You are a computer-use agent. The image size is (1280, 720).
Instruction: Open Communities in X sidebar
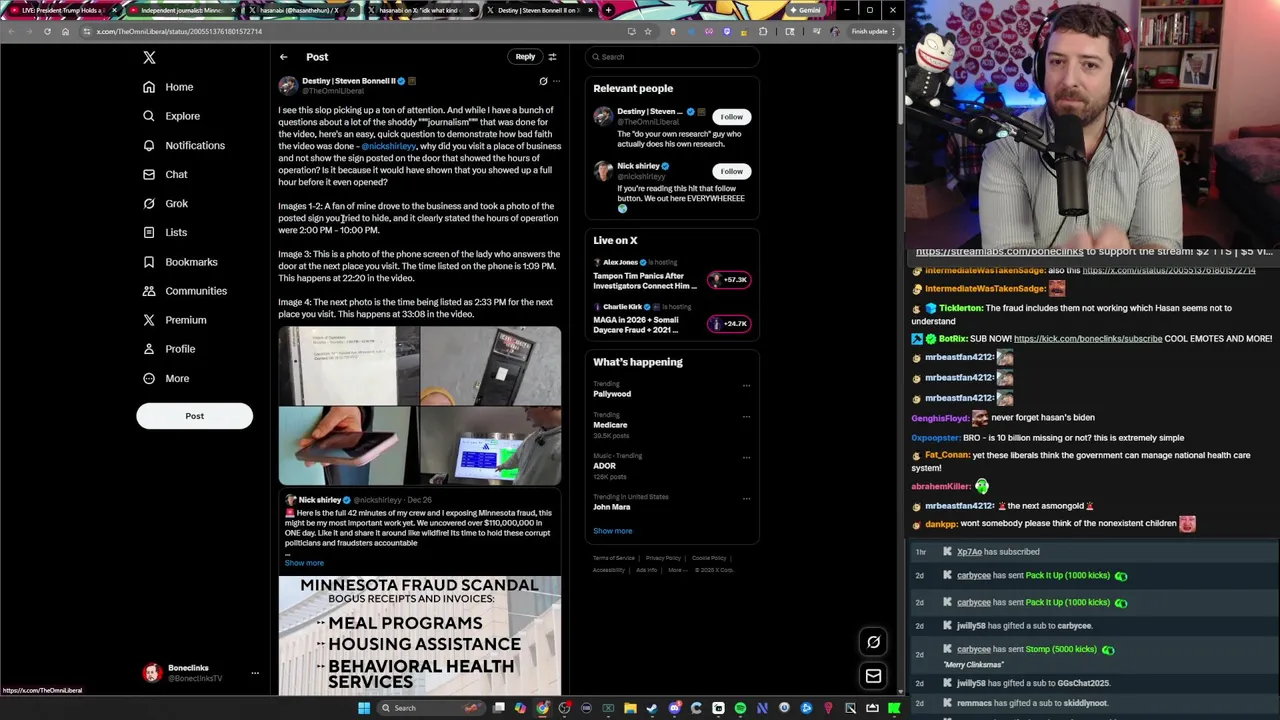click(185, 291)
